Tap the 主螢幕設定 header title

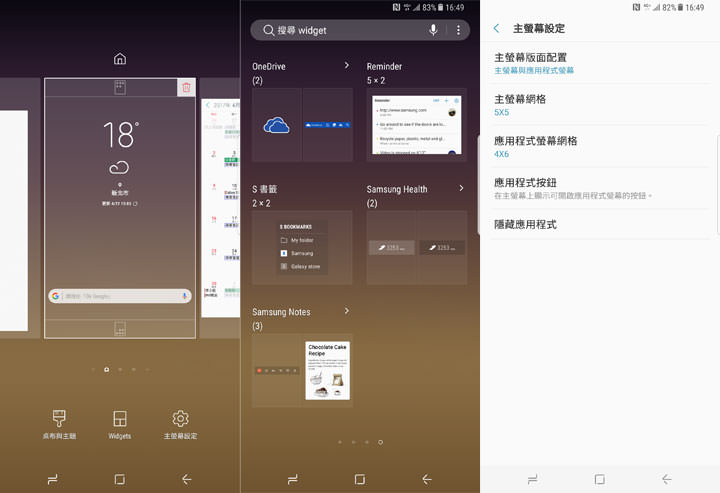coord(539,28)
